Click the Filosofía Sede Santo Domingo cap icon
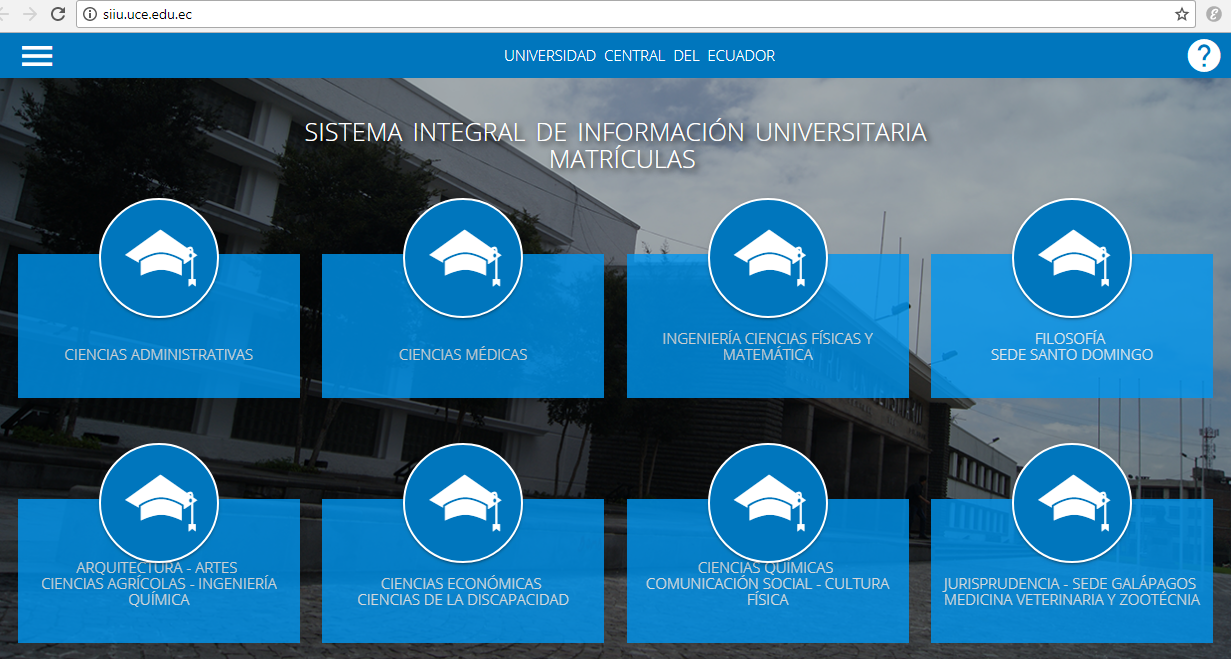This screenshot has width=1231, height=659. tap(1072, 257)
